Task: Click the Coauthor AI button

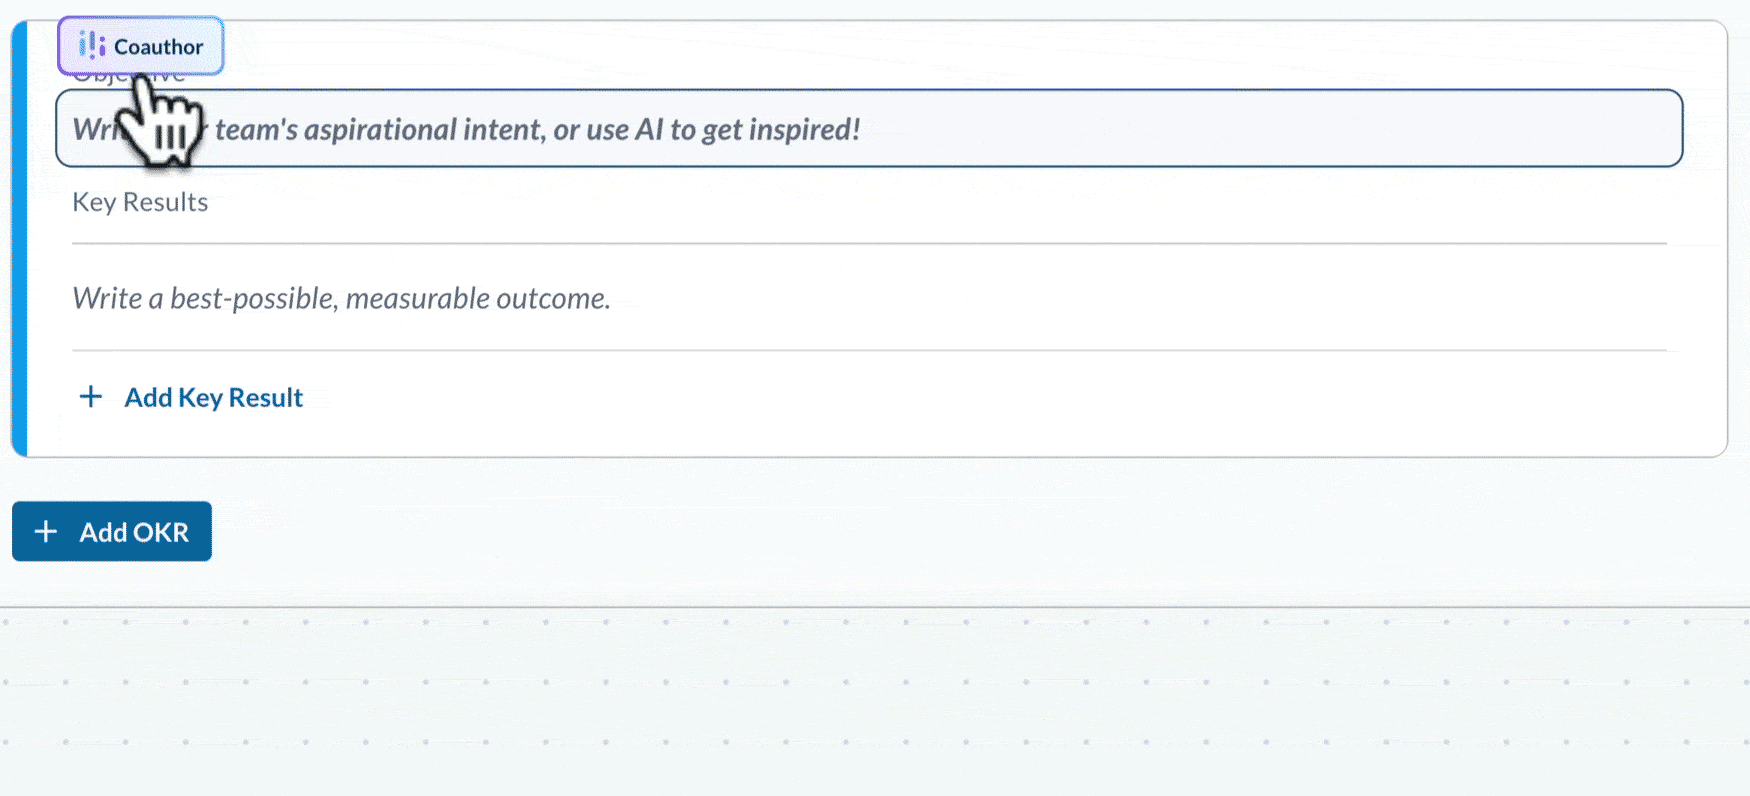Action: tap(140, 46)
